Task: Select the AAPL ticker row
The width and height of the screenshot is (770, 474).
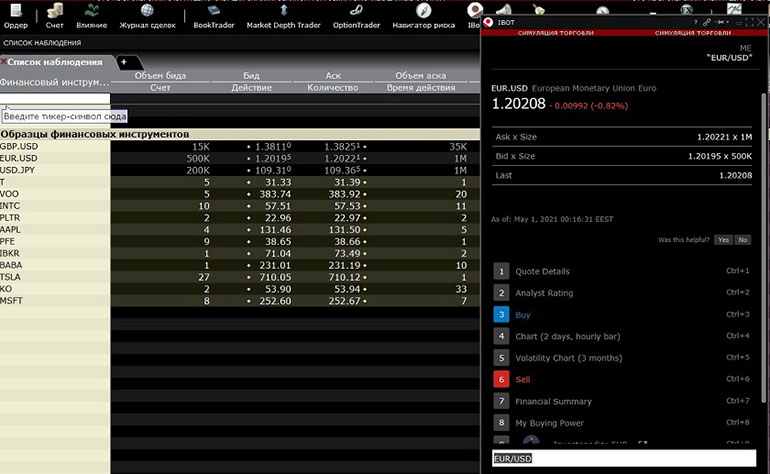Action: (240, 229)
